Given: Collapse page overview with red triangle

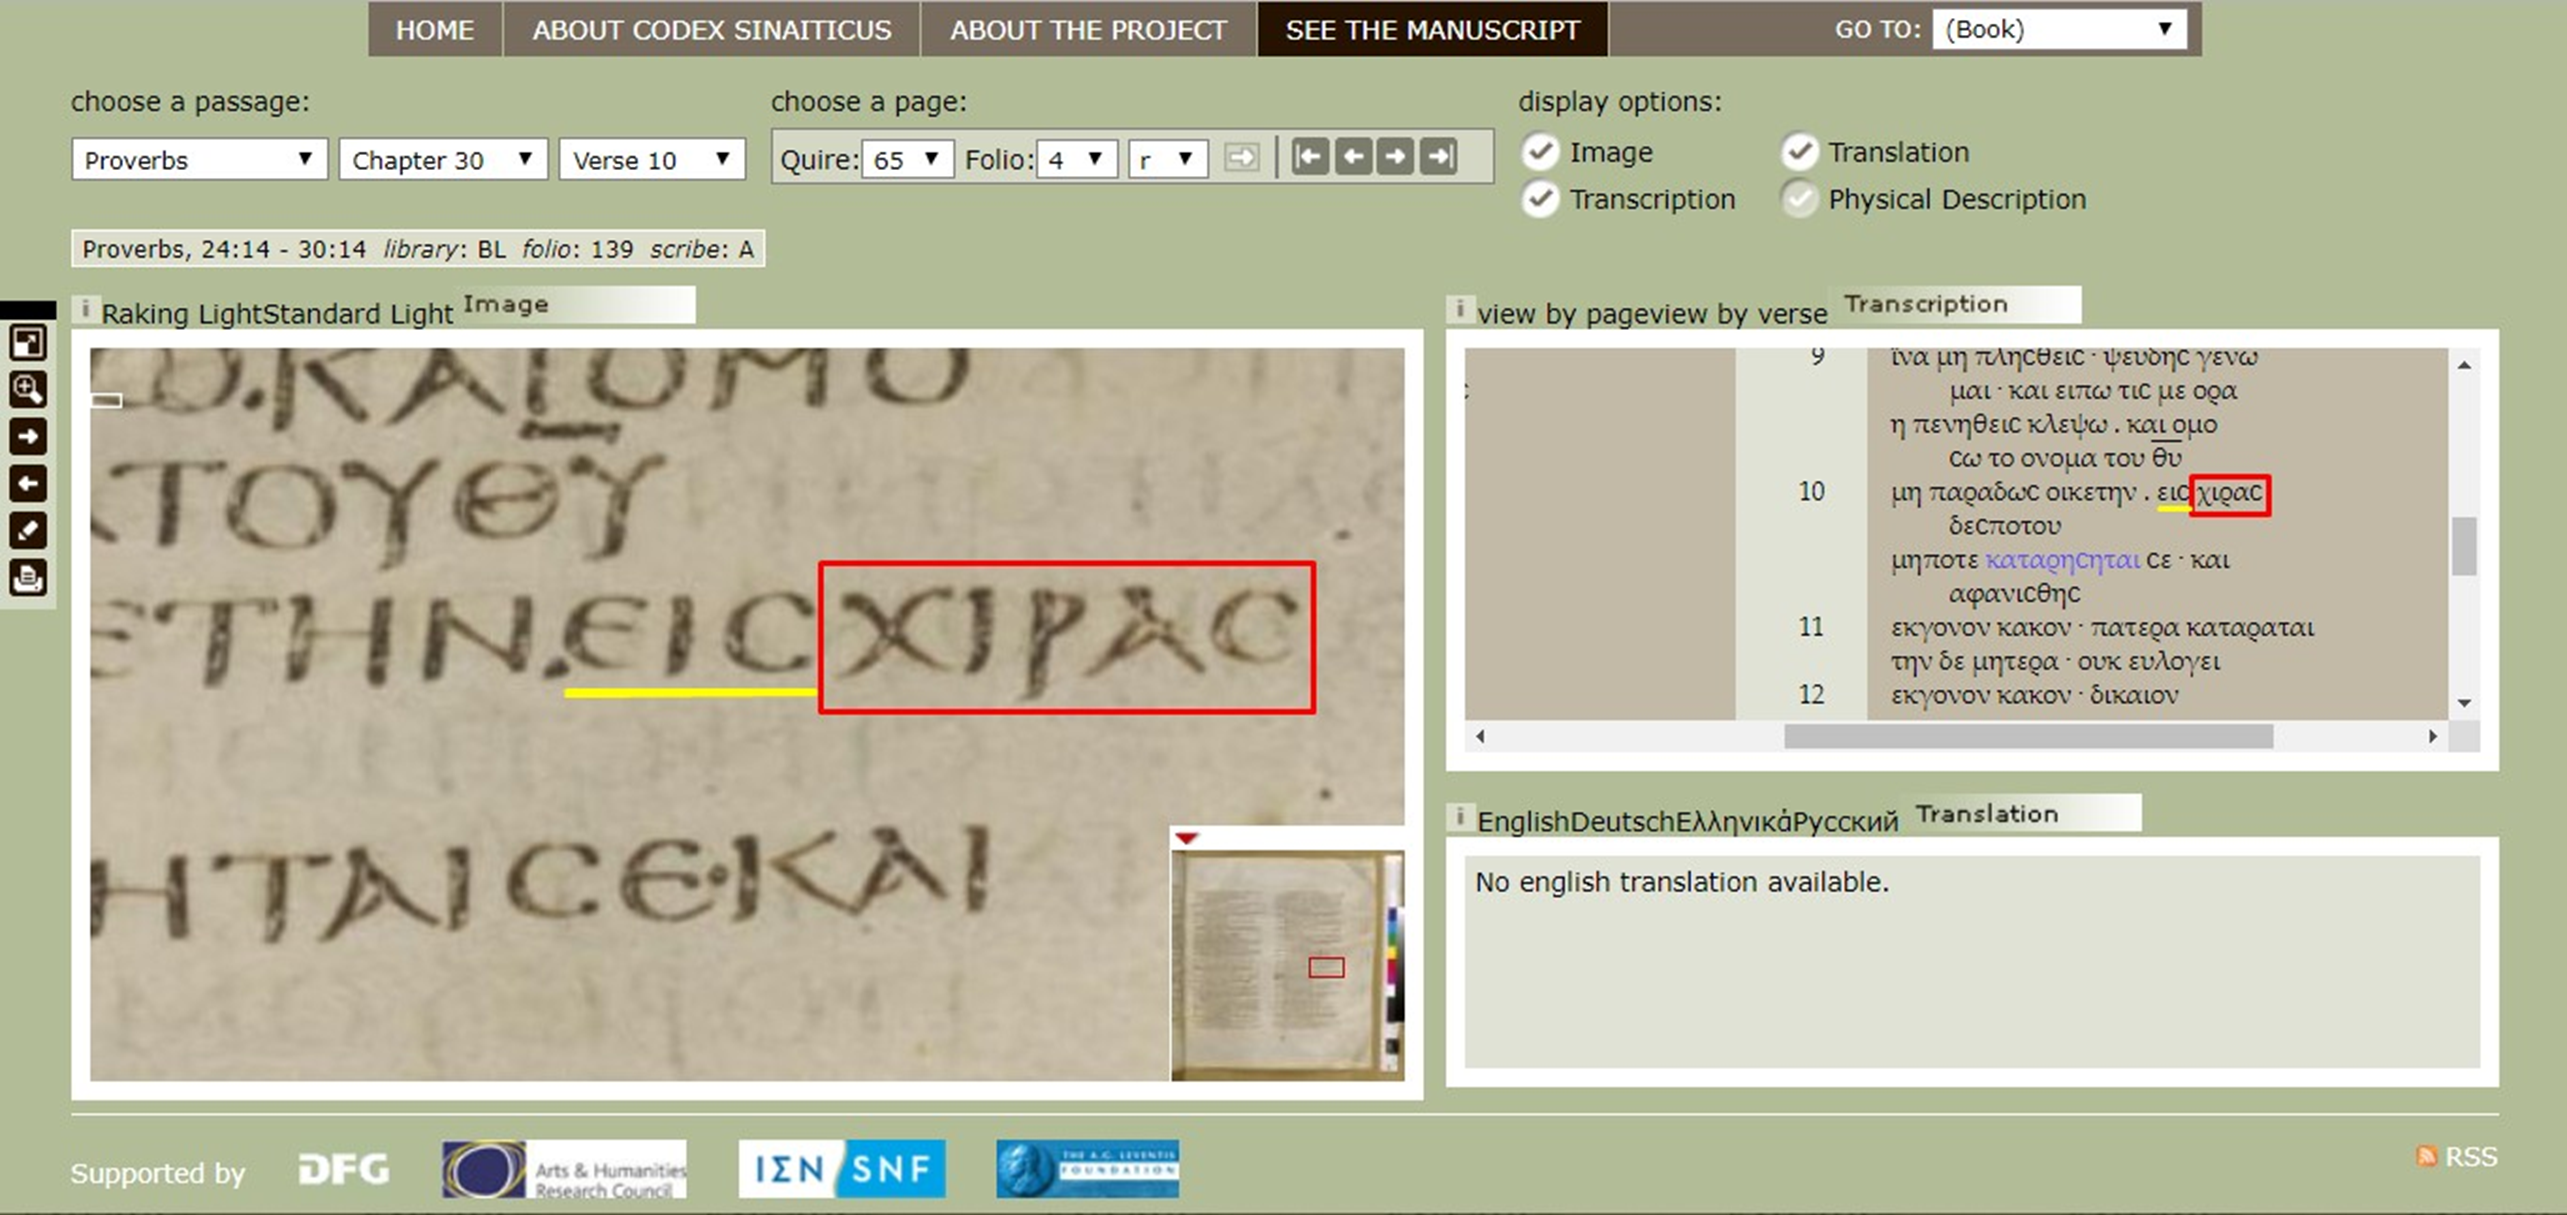Looking at the screenshot, I should (1187, 838).
